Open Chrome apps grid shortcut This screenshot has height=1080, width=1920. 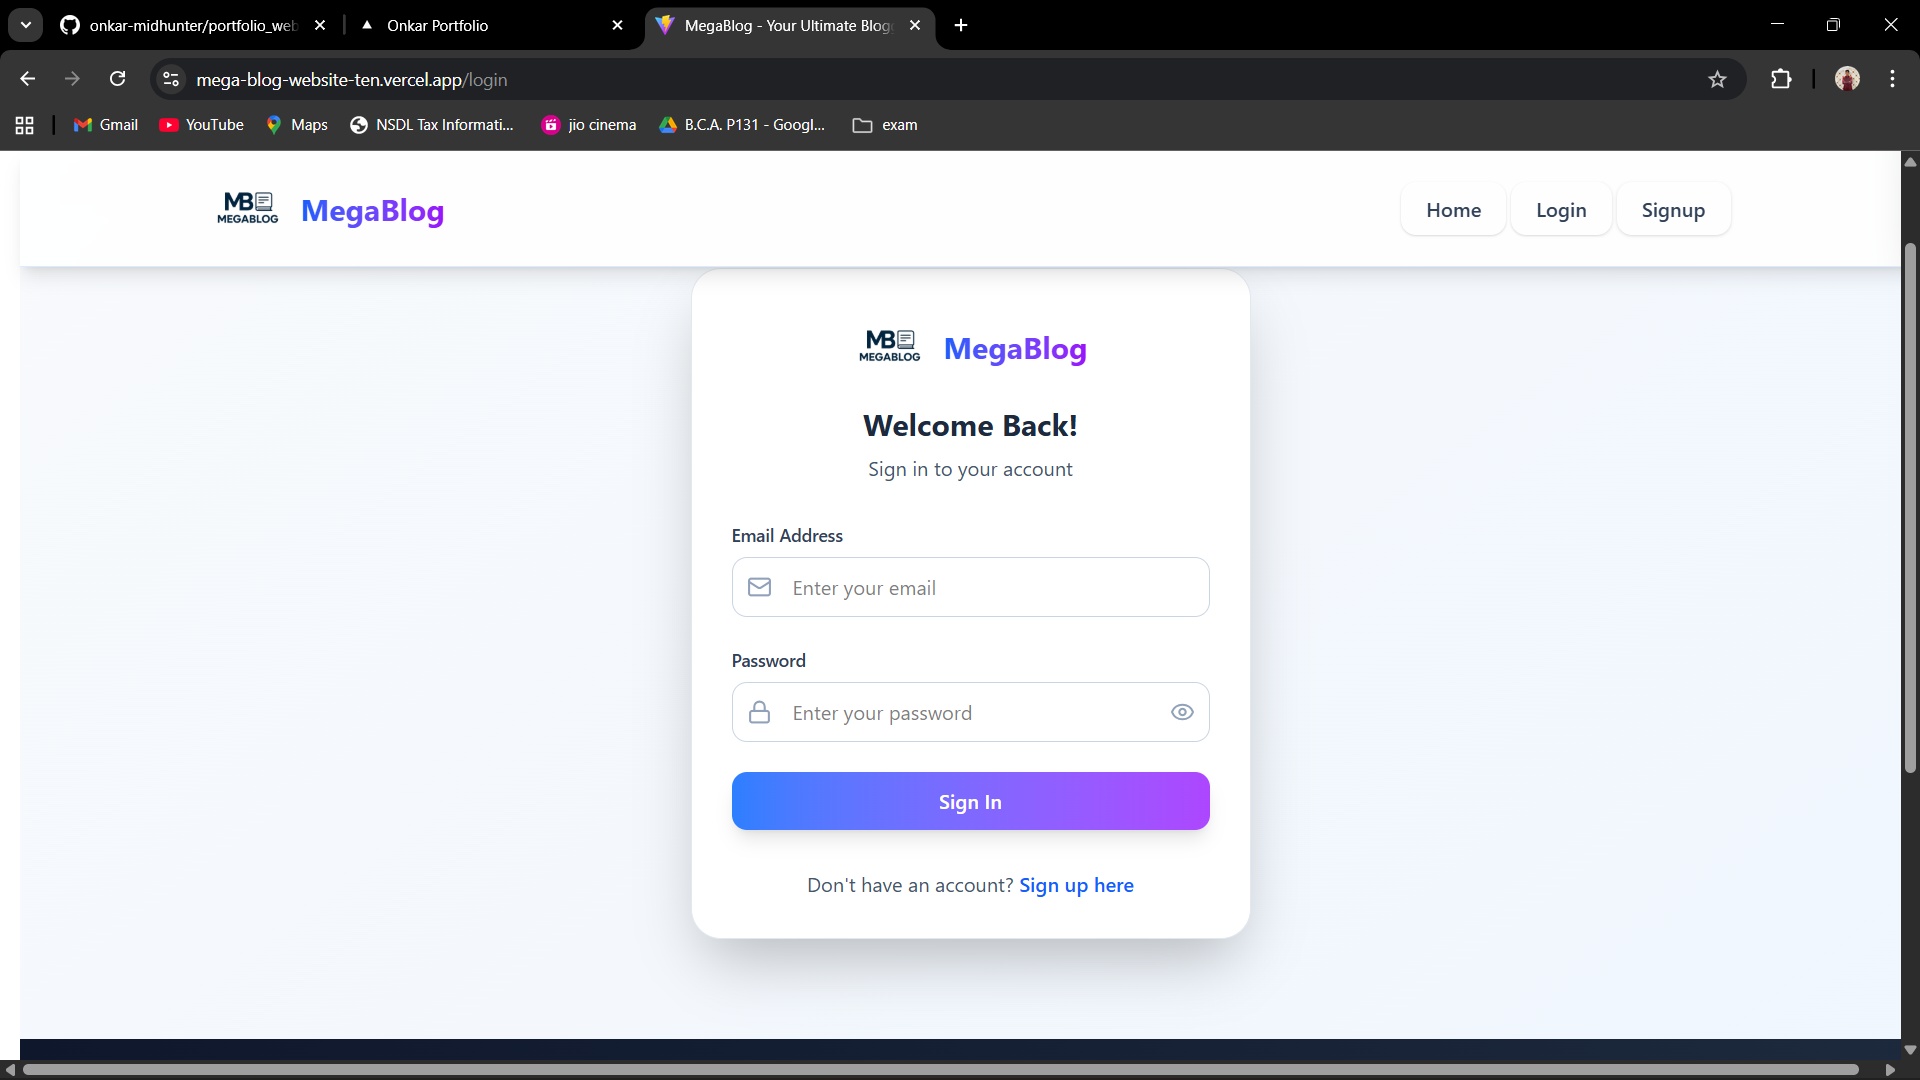(25, 125)
